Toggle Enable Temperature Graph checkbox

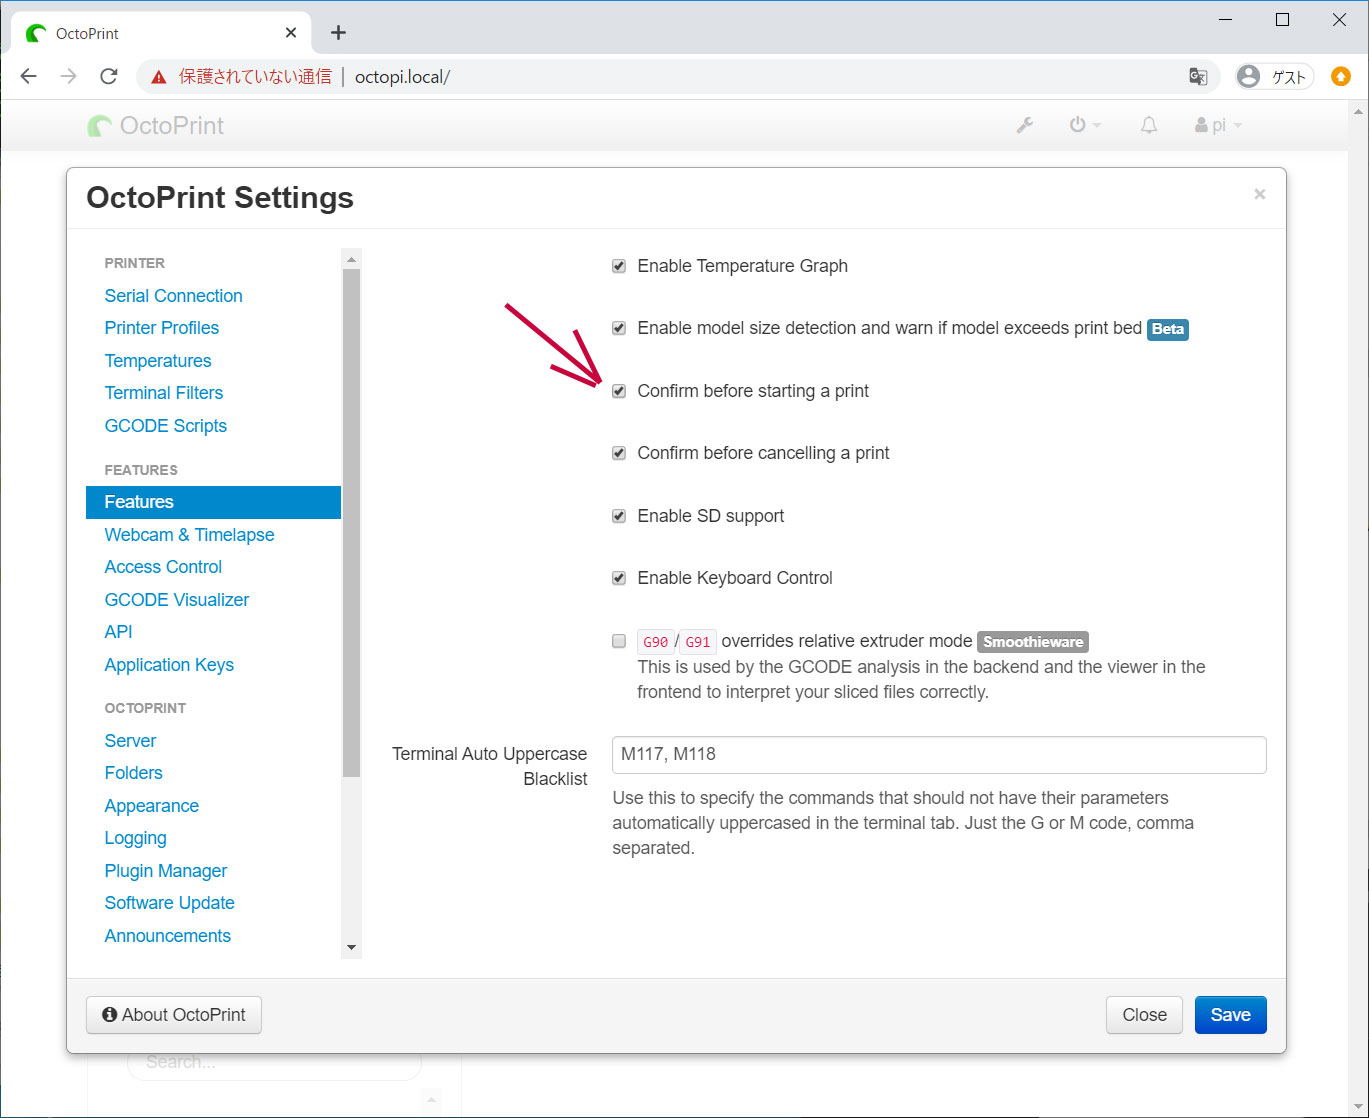pos(619,266)
